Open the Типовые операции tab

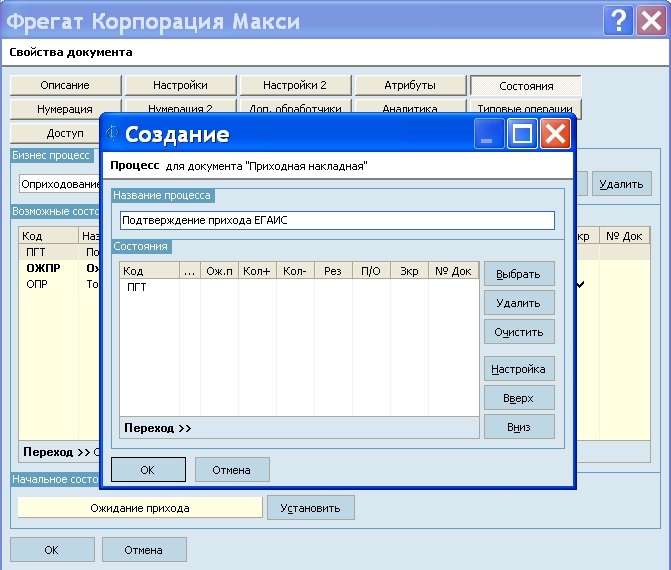526,107
